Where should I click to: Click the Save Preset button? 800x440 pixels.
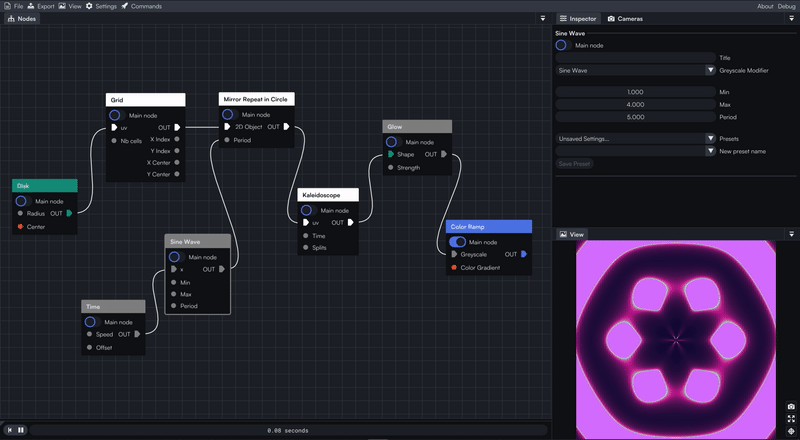tap(574, 164)
